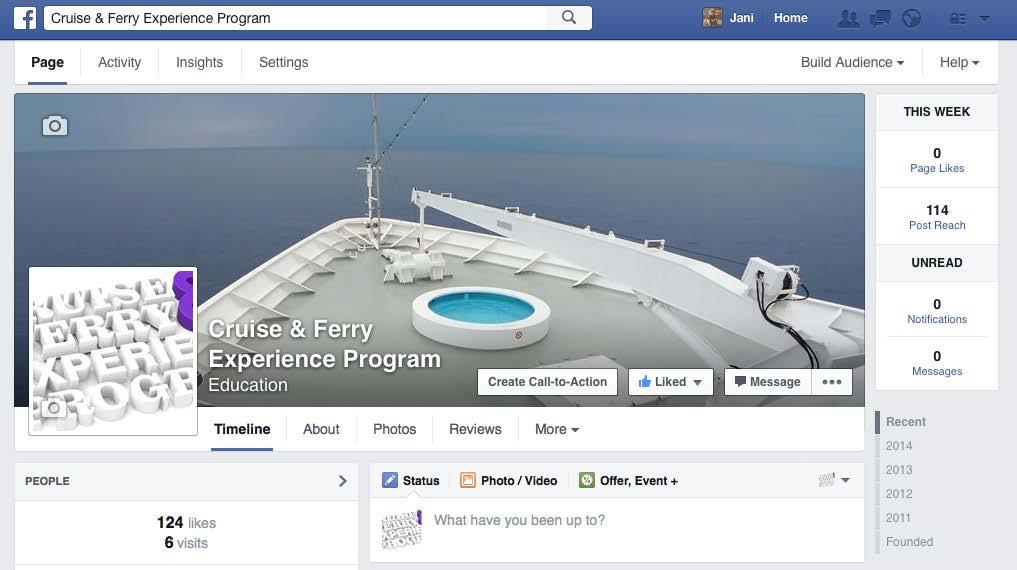
Task: Click the three-dots more actions button
Action: click(832, 382)
